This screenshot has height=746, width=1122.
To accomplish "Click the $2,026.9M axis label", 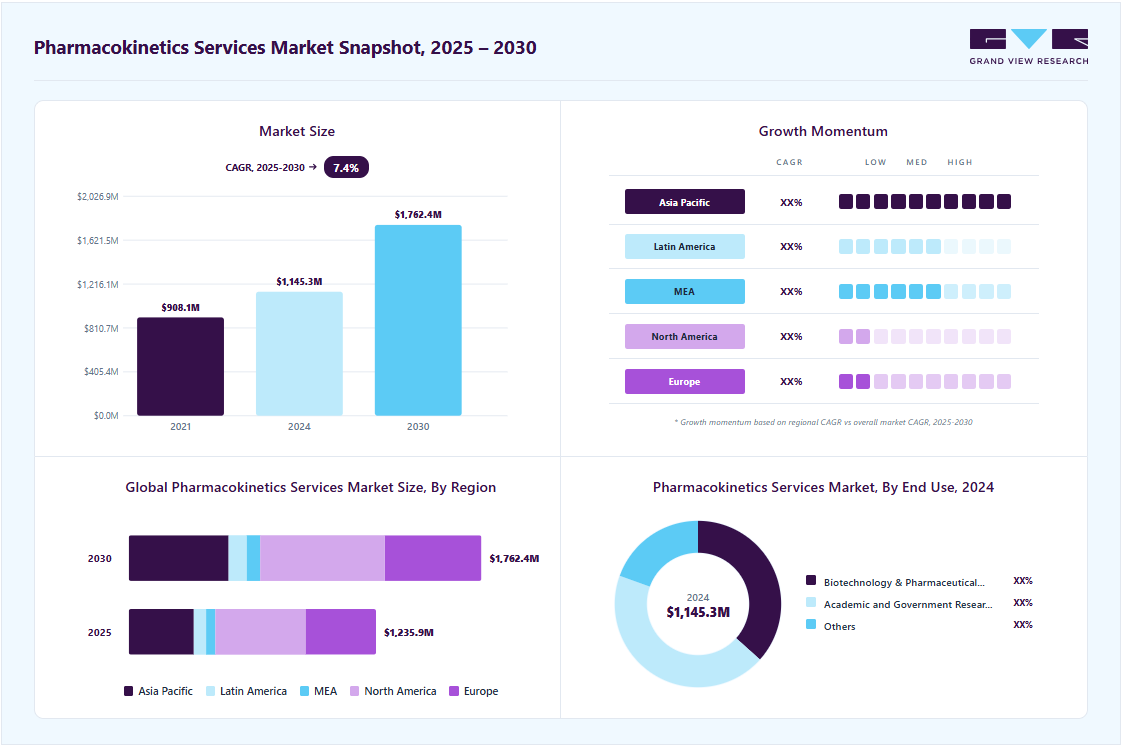I will 98,196.
